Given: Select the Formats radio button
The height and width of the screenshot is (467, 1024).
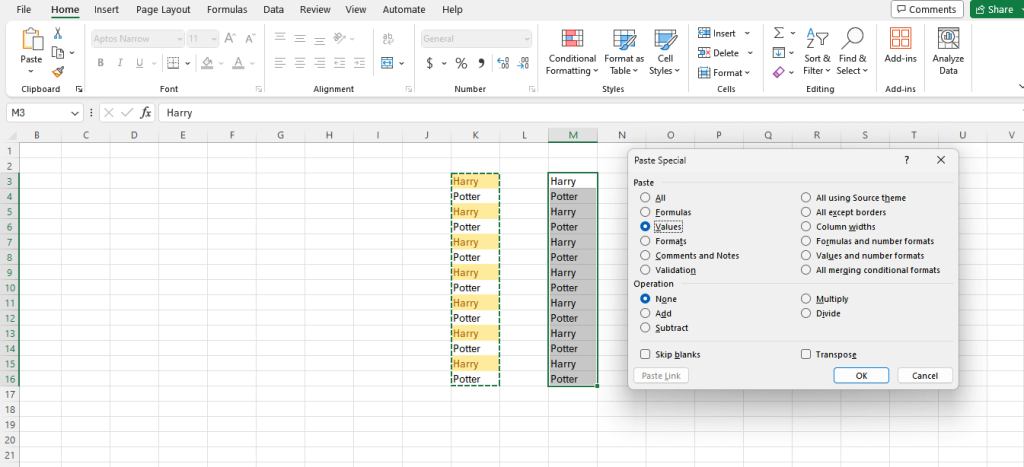Looking at the screenshot, I should (645, 241).
